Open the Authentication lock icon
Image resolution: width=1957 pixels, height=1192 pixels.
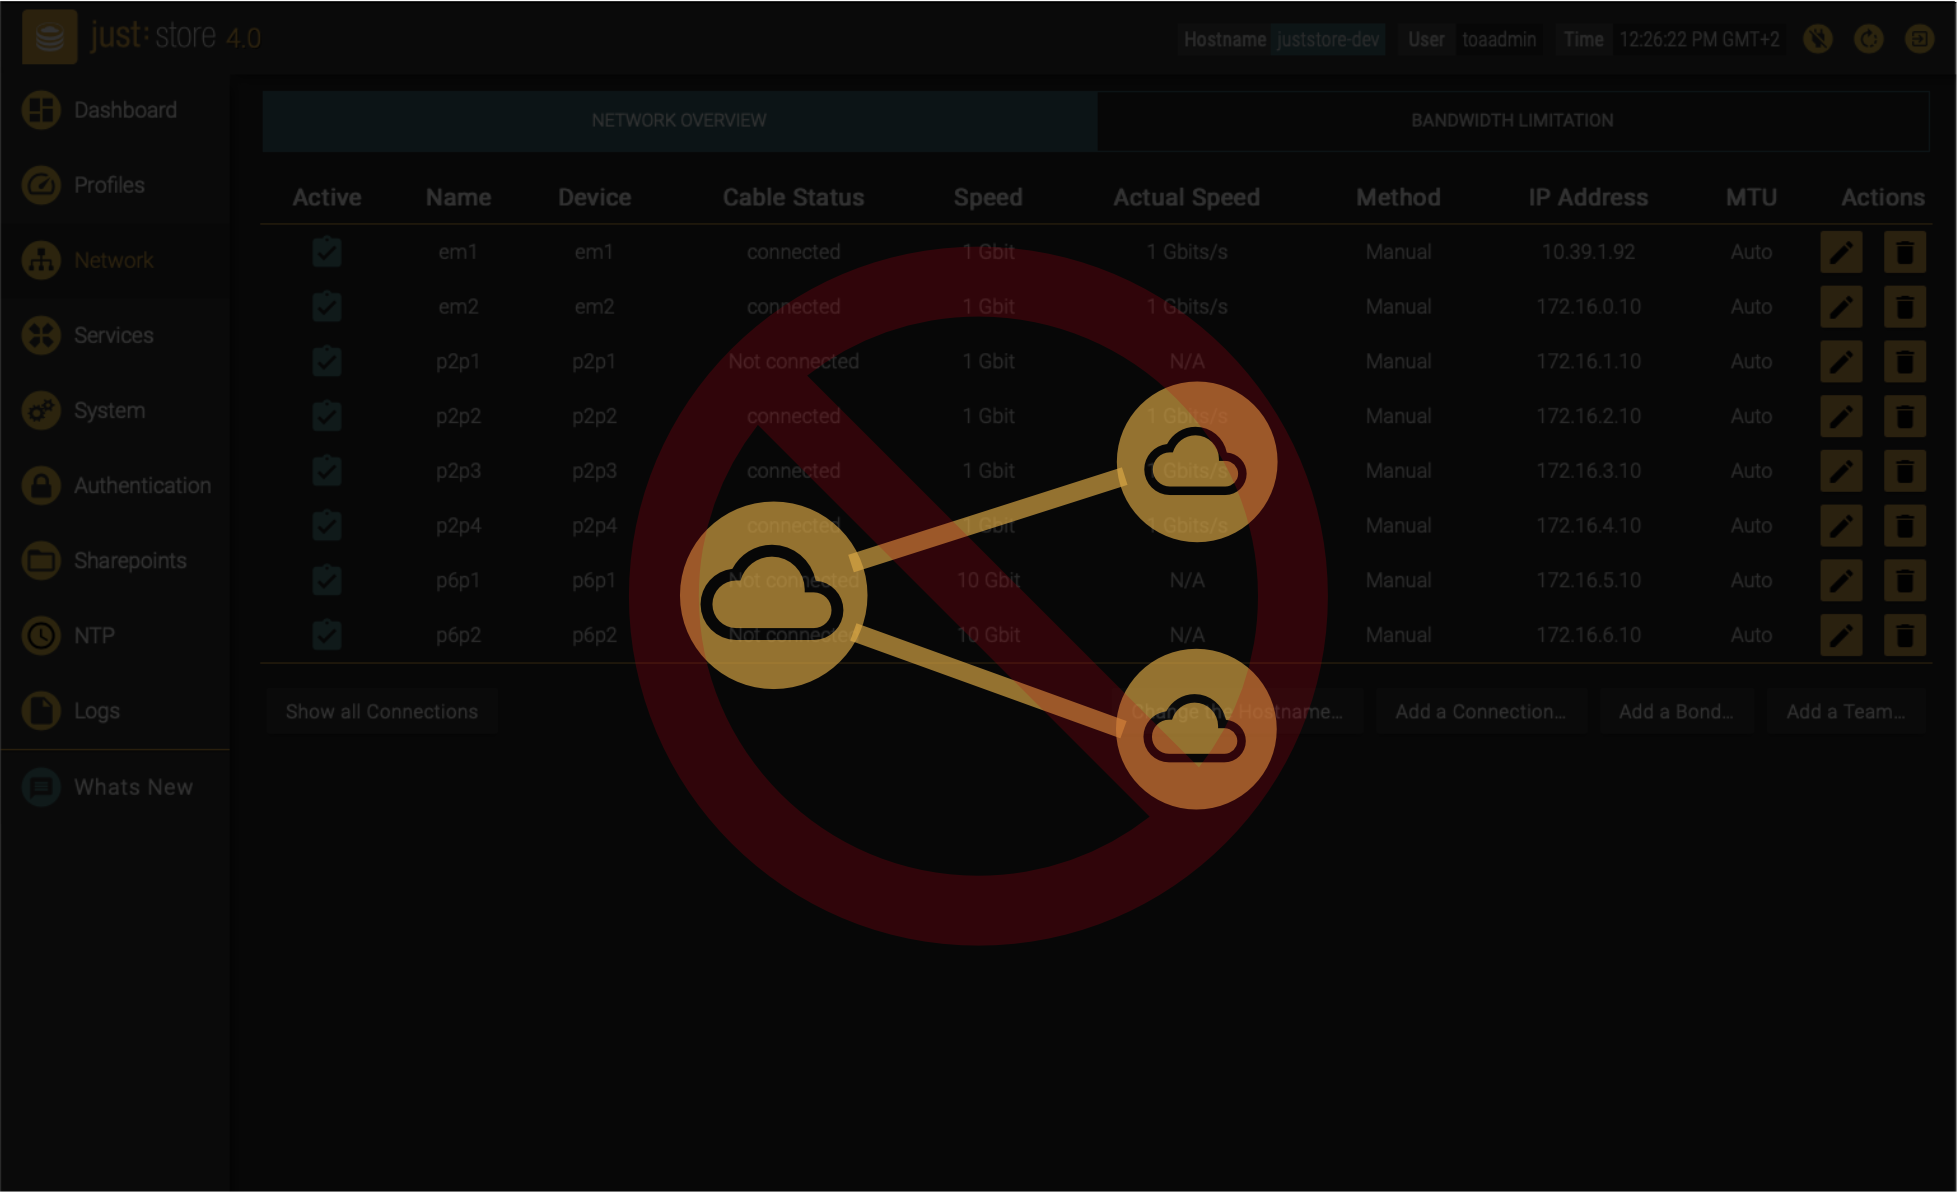coord(41,485)
